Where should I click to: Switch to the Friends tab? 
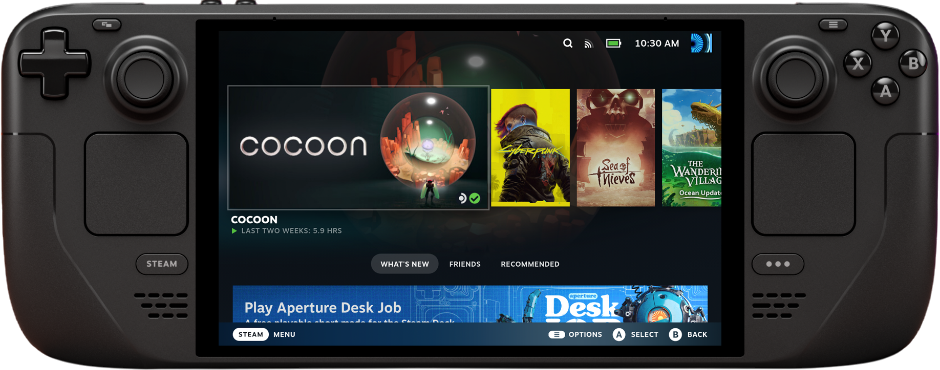click(465, 264)
